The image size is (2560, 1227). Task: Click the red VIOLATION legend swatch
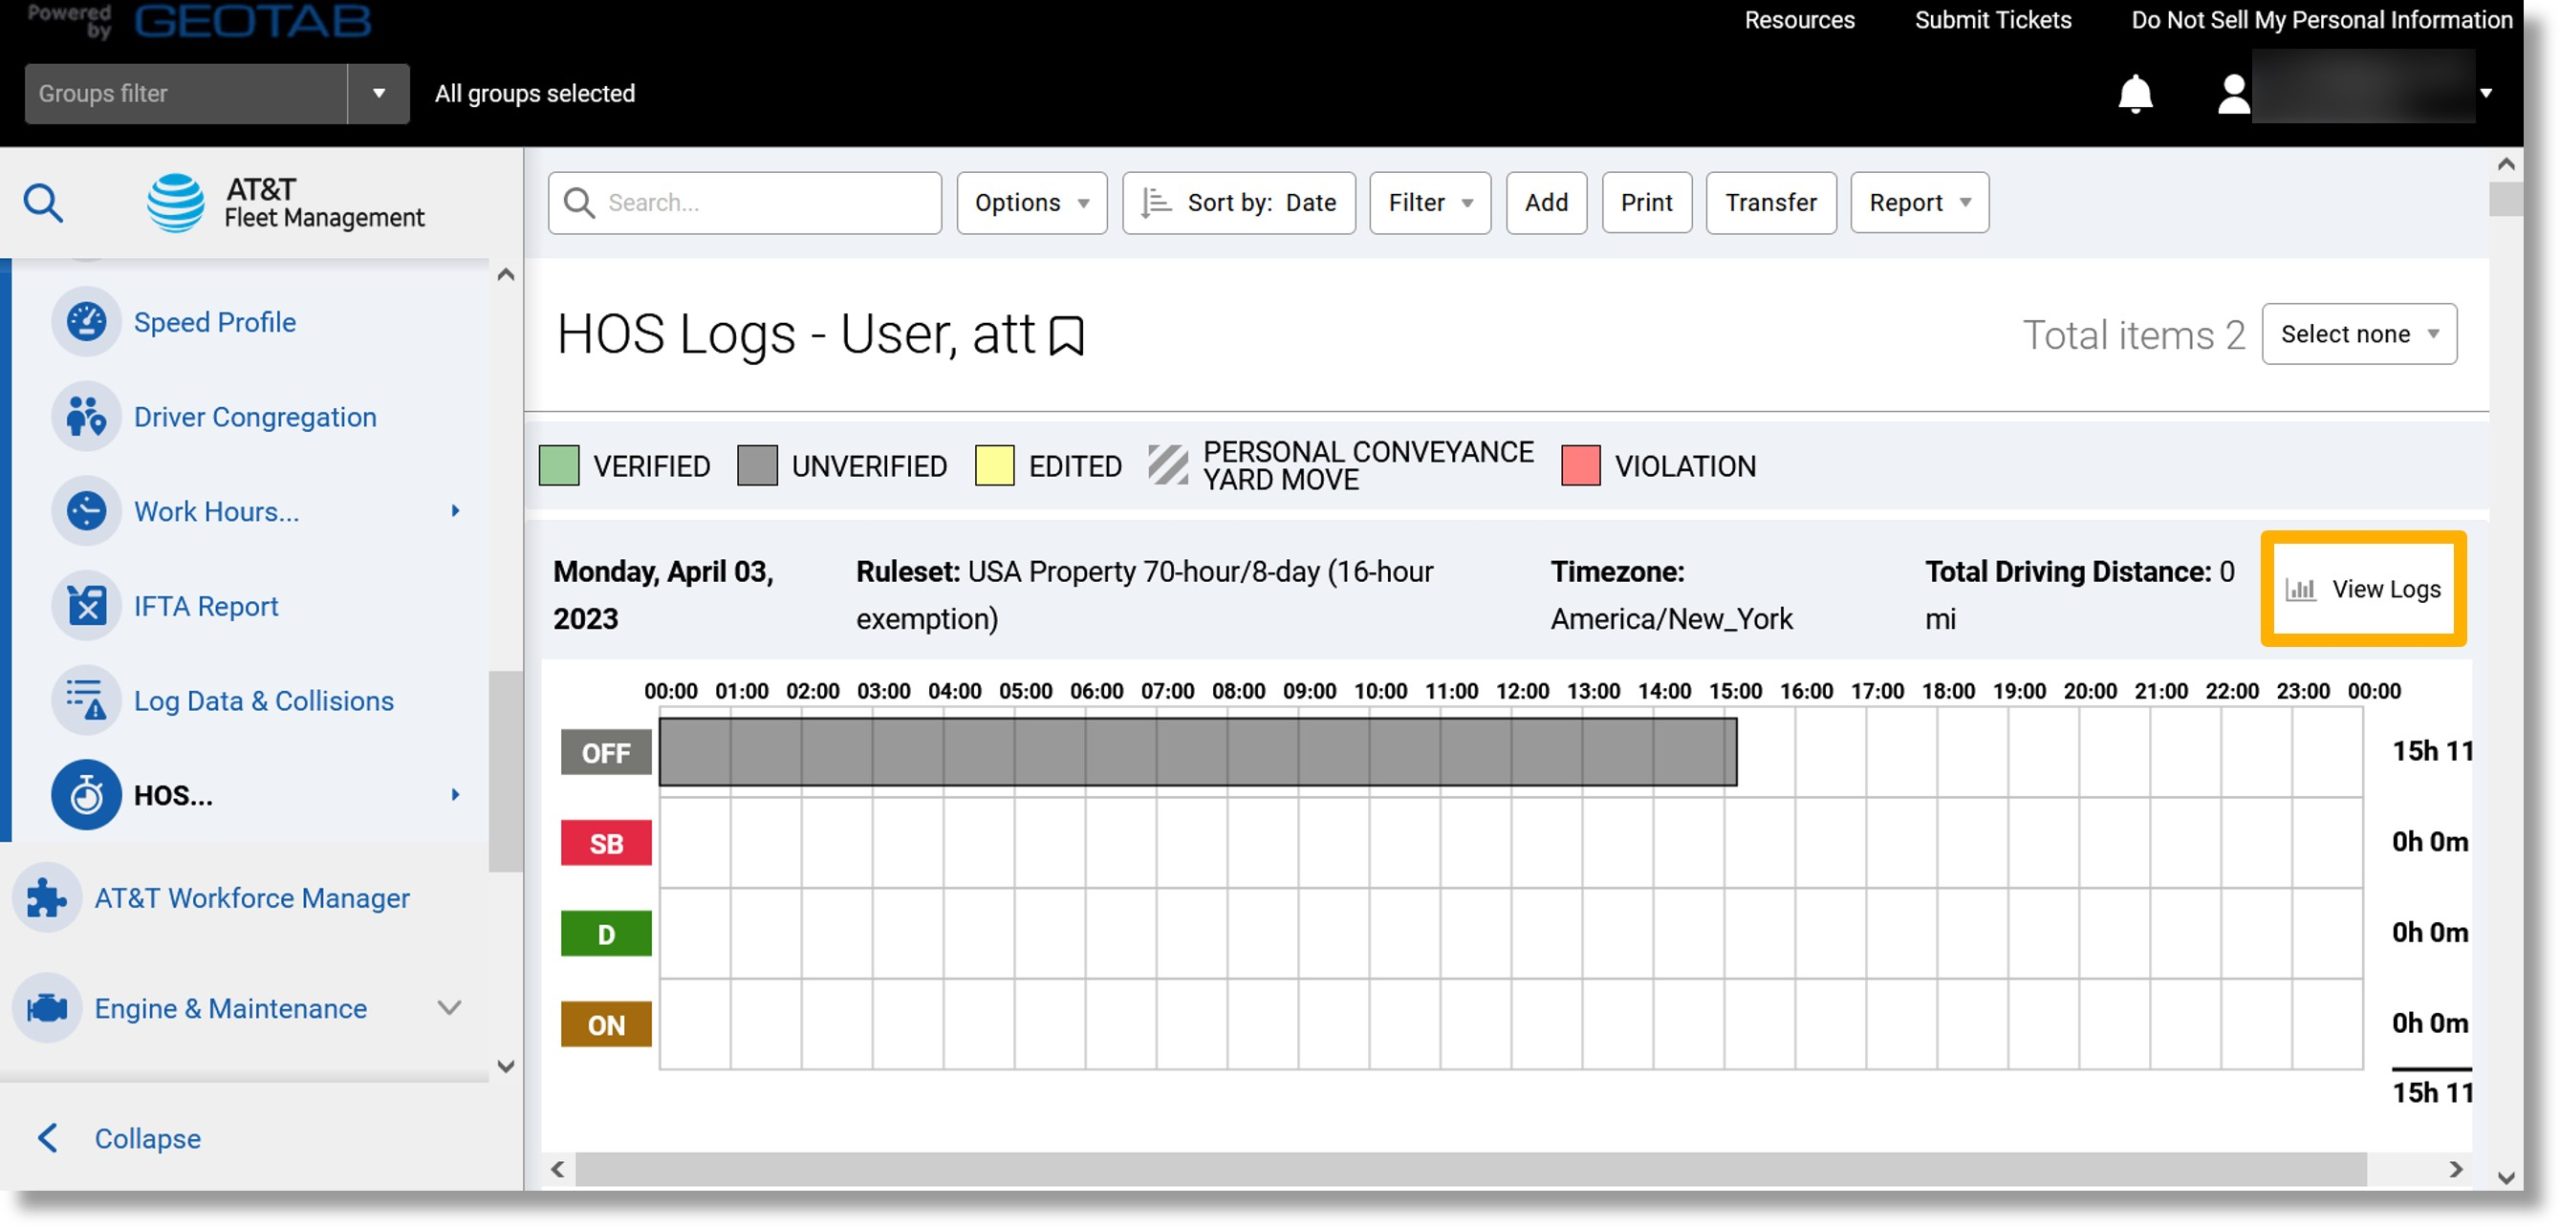[x=1580, y=466]
